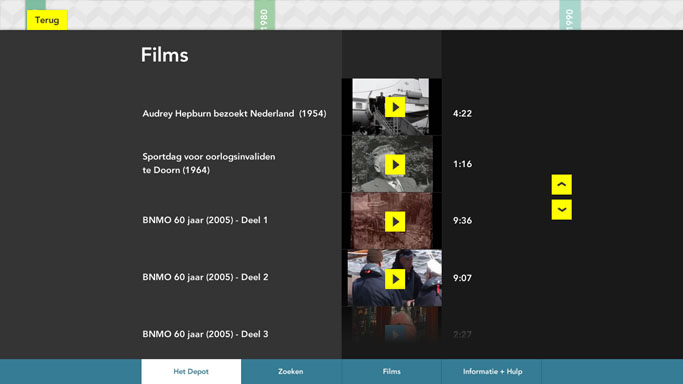Go back with Terug button
683x384 pixels.
tap(47, 20)
